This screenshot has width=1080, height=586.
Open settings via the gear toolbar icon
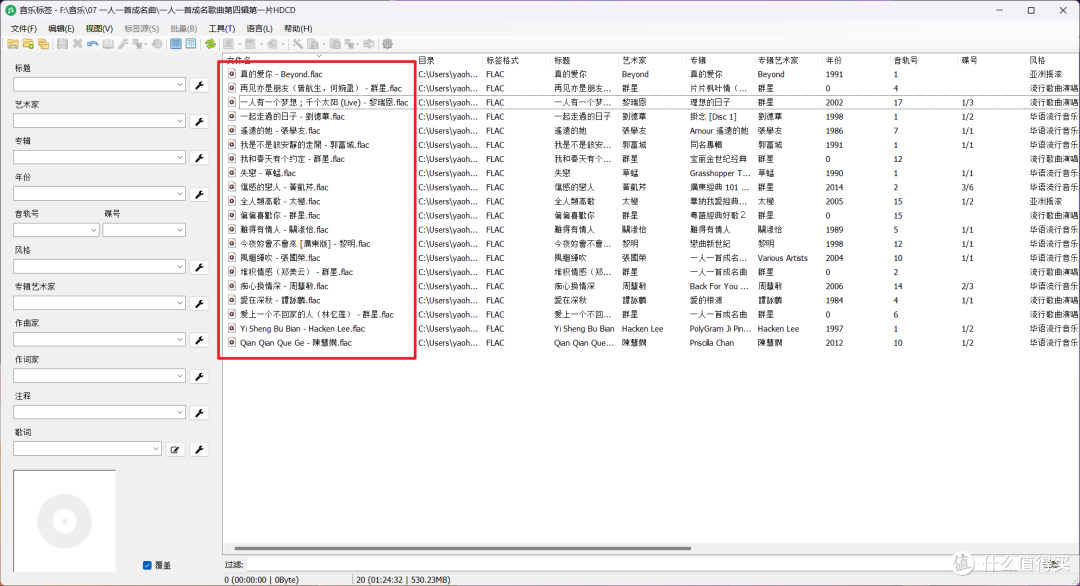pos(387,44)
